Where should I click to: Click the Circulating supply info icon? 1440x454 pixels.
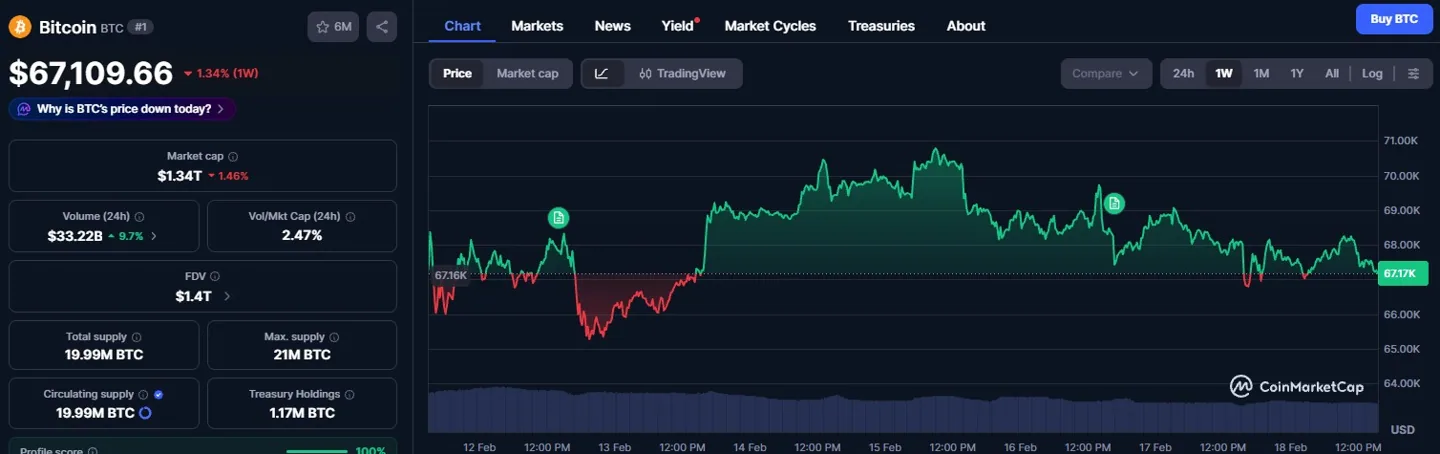tap(144, 395)
